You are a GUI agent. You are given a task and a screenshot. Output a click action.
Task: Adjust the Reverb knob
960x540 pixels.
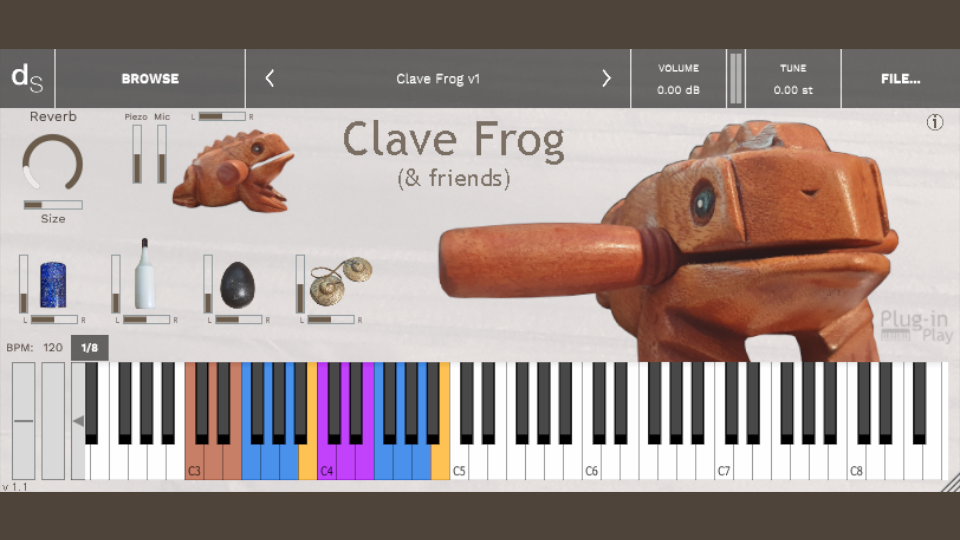(x=53, y=163)
